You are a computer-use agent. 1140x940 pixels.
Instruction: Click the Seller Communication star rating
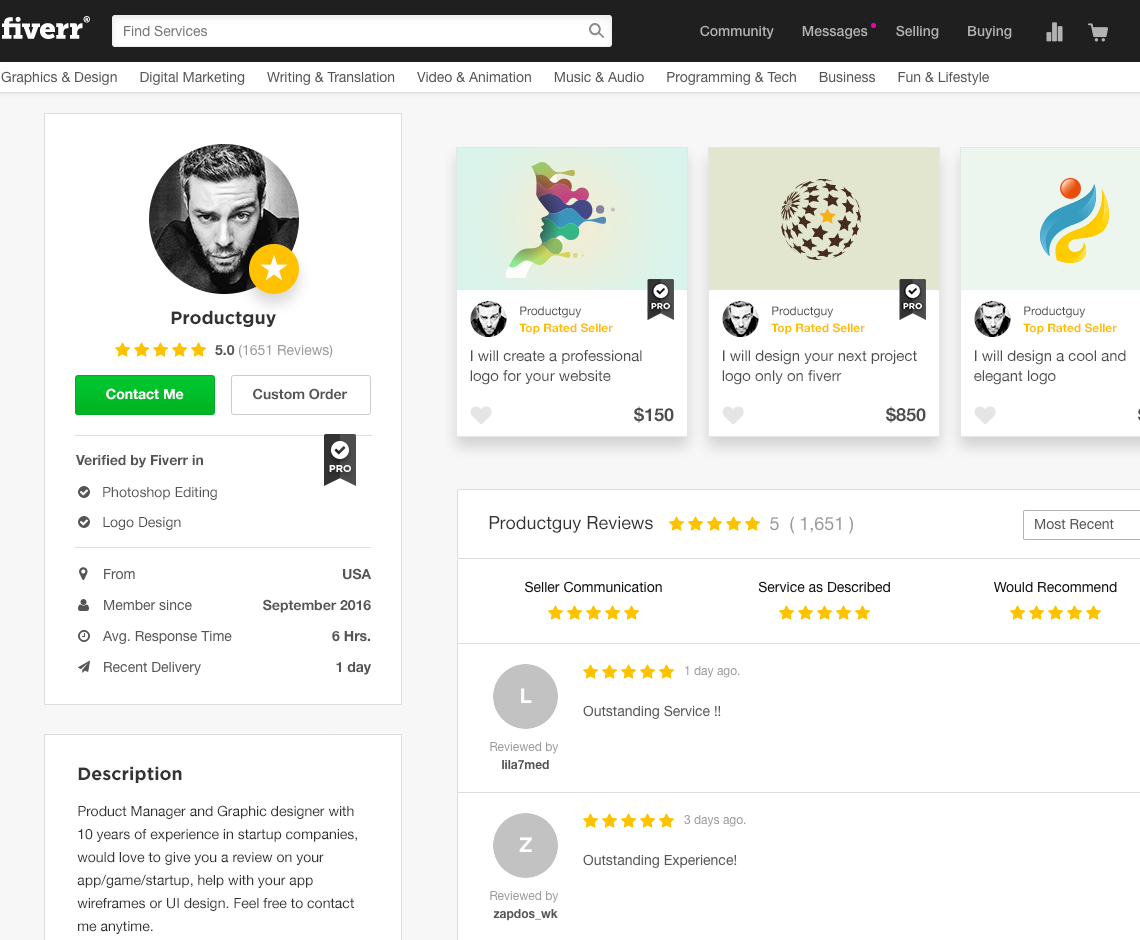point(593,613)
